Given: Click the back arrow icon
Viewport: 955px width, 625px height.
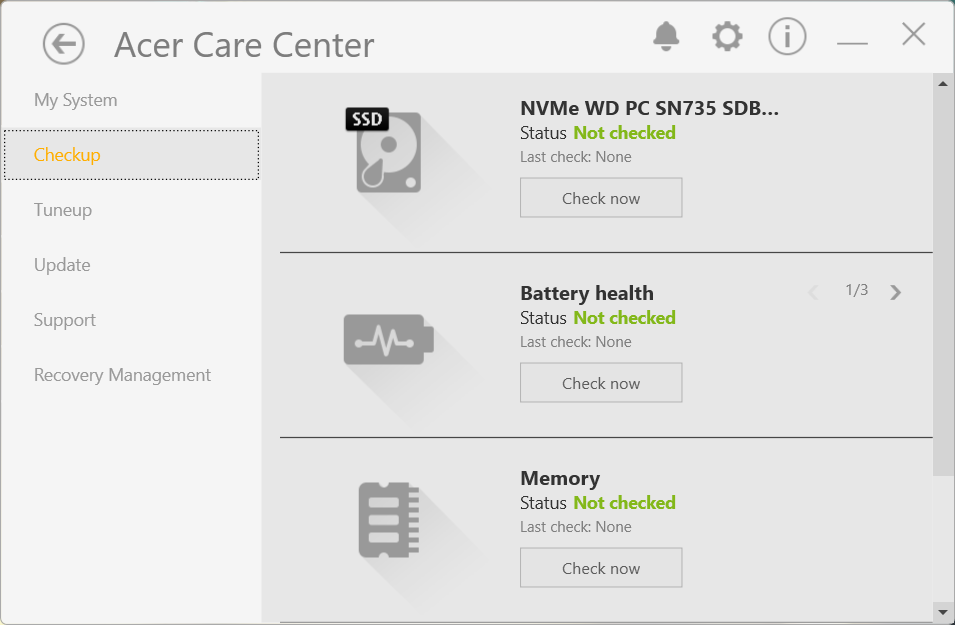Looking at the screenshot, I should click(x=64, y=44).
